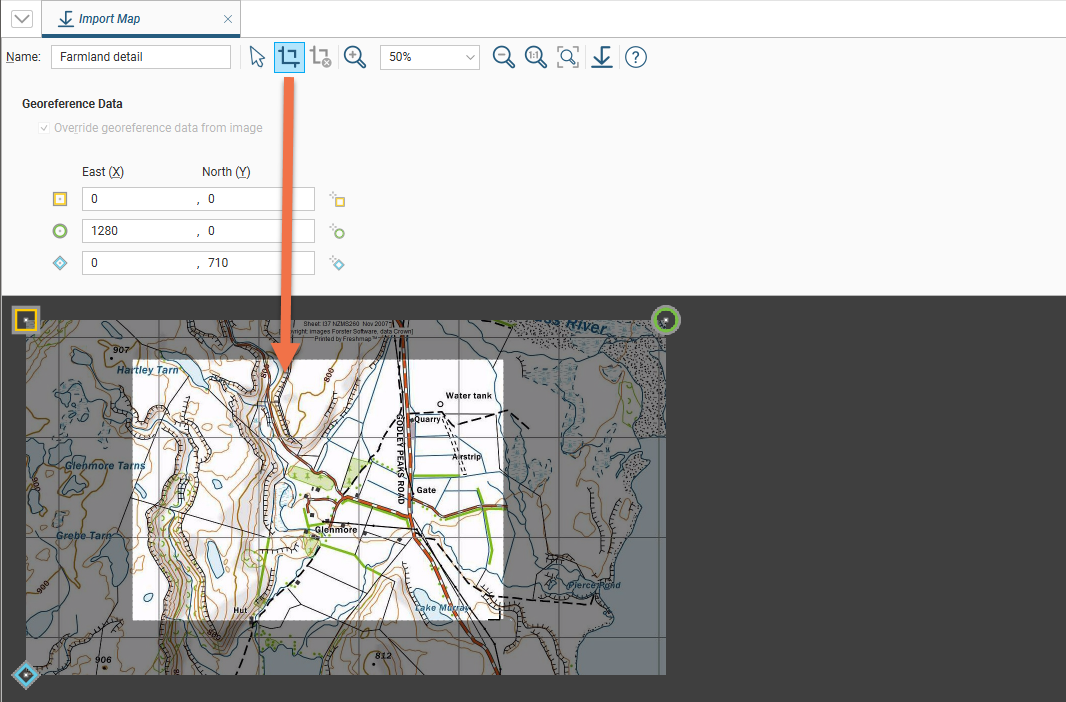
Task: Toggle Override georeference data from image checkbox
Action: [x=44, y=128]
